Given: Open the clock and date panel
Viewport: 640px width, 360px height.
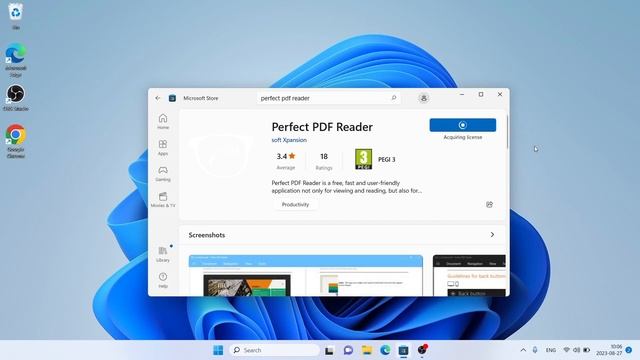Looking at the screenshot, I should [x=609, y=350].
